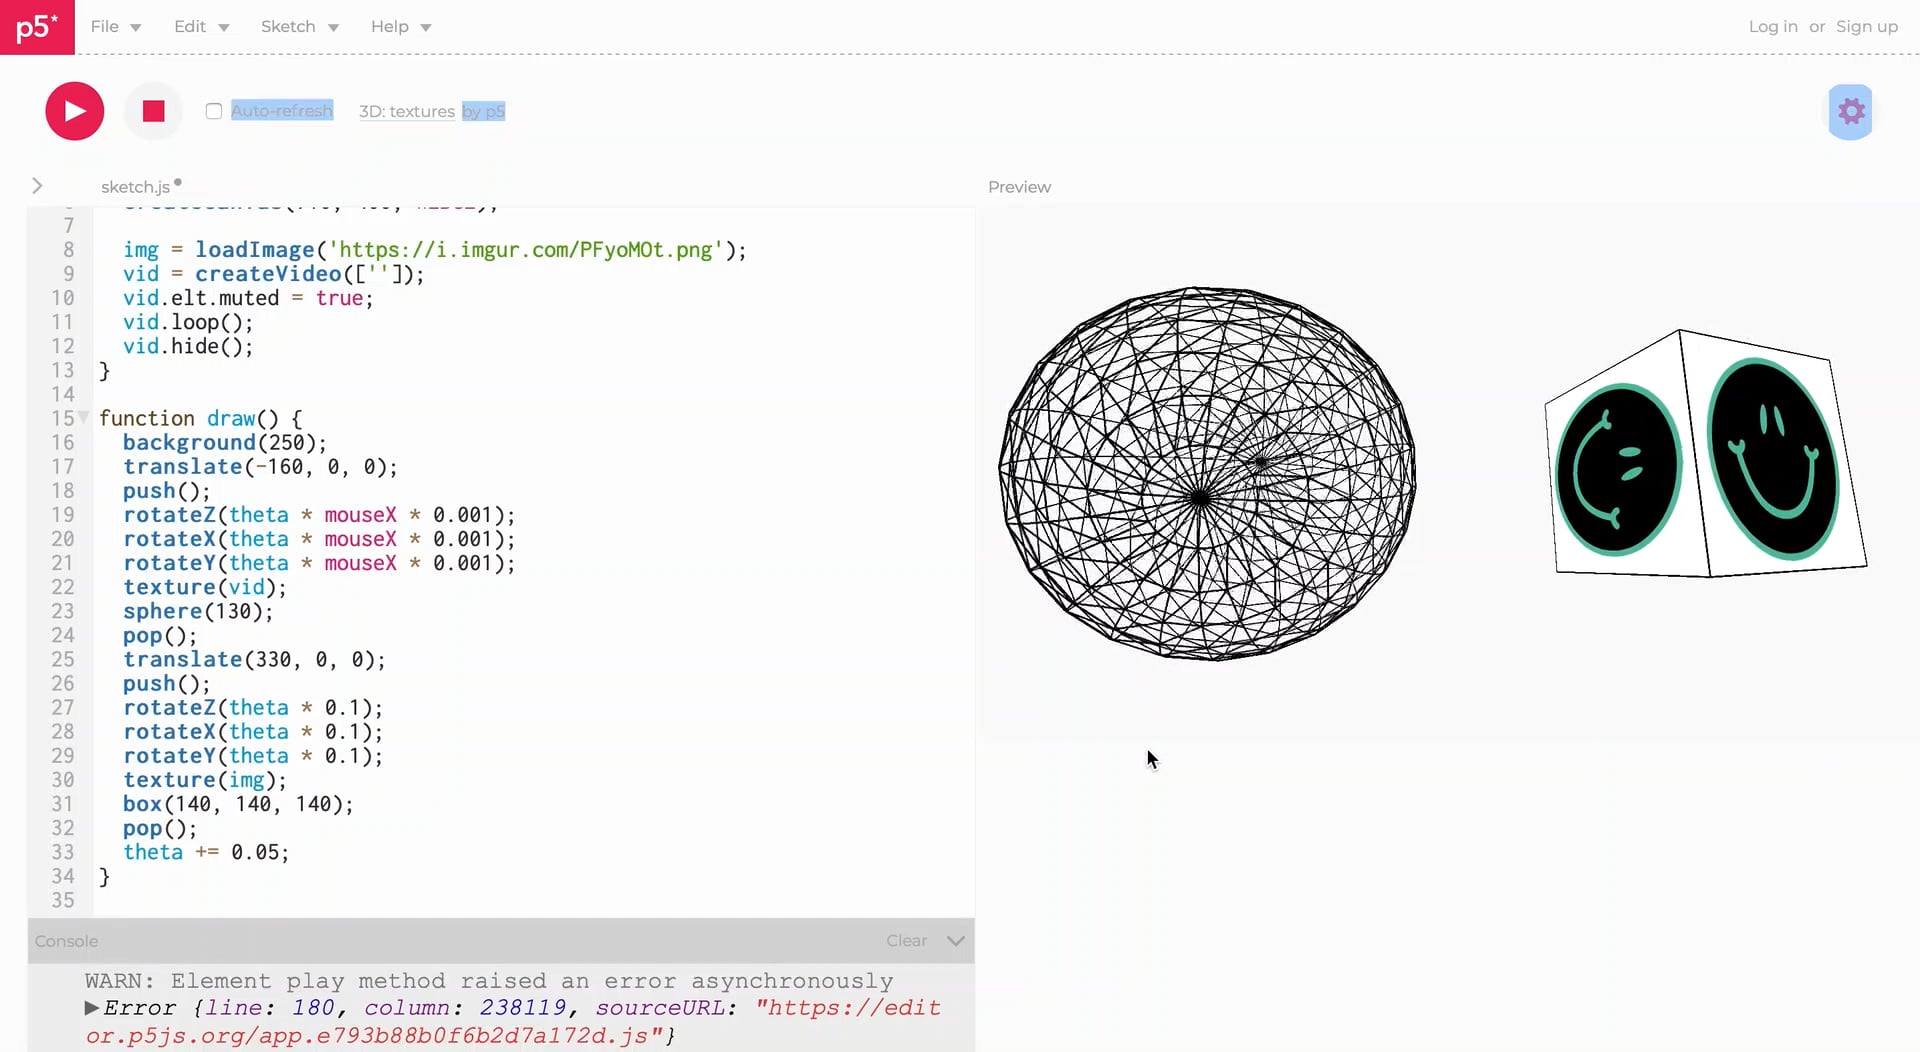Open the Sketch menu

300,27
